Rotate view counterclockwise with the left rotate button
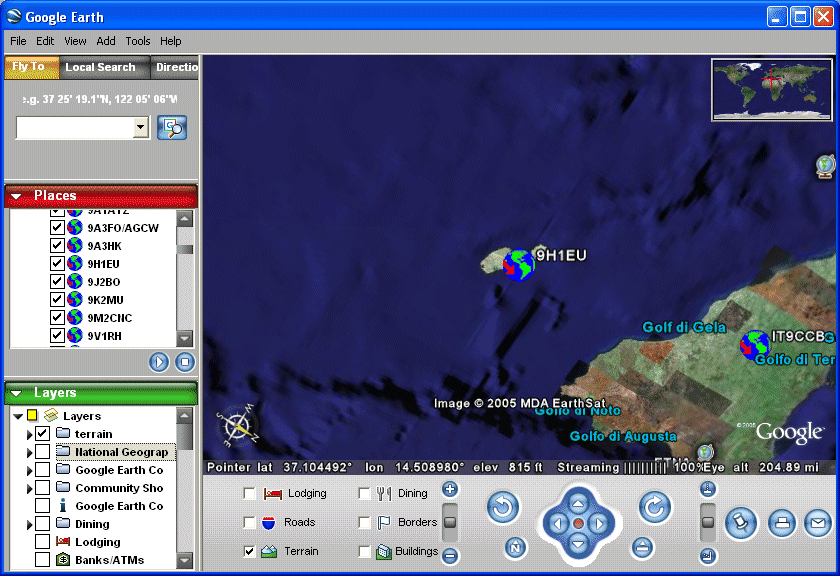Image resolution: width=840 pixels, height=576 pixels. point(503,507)
